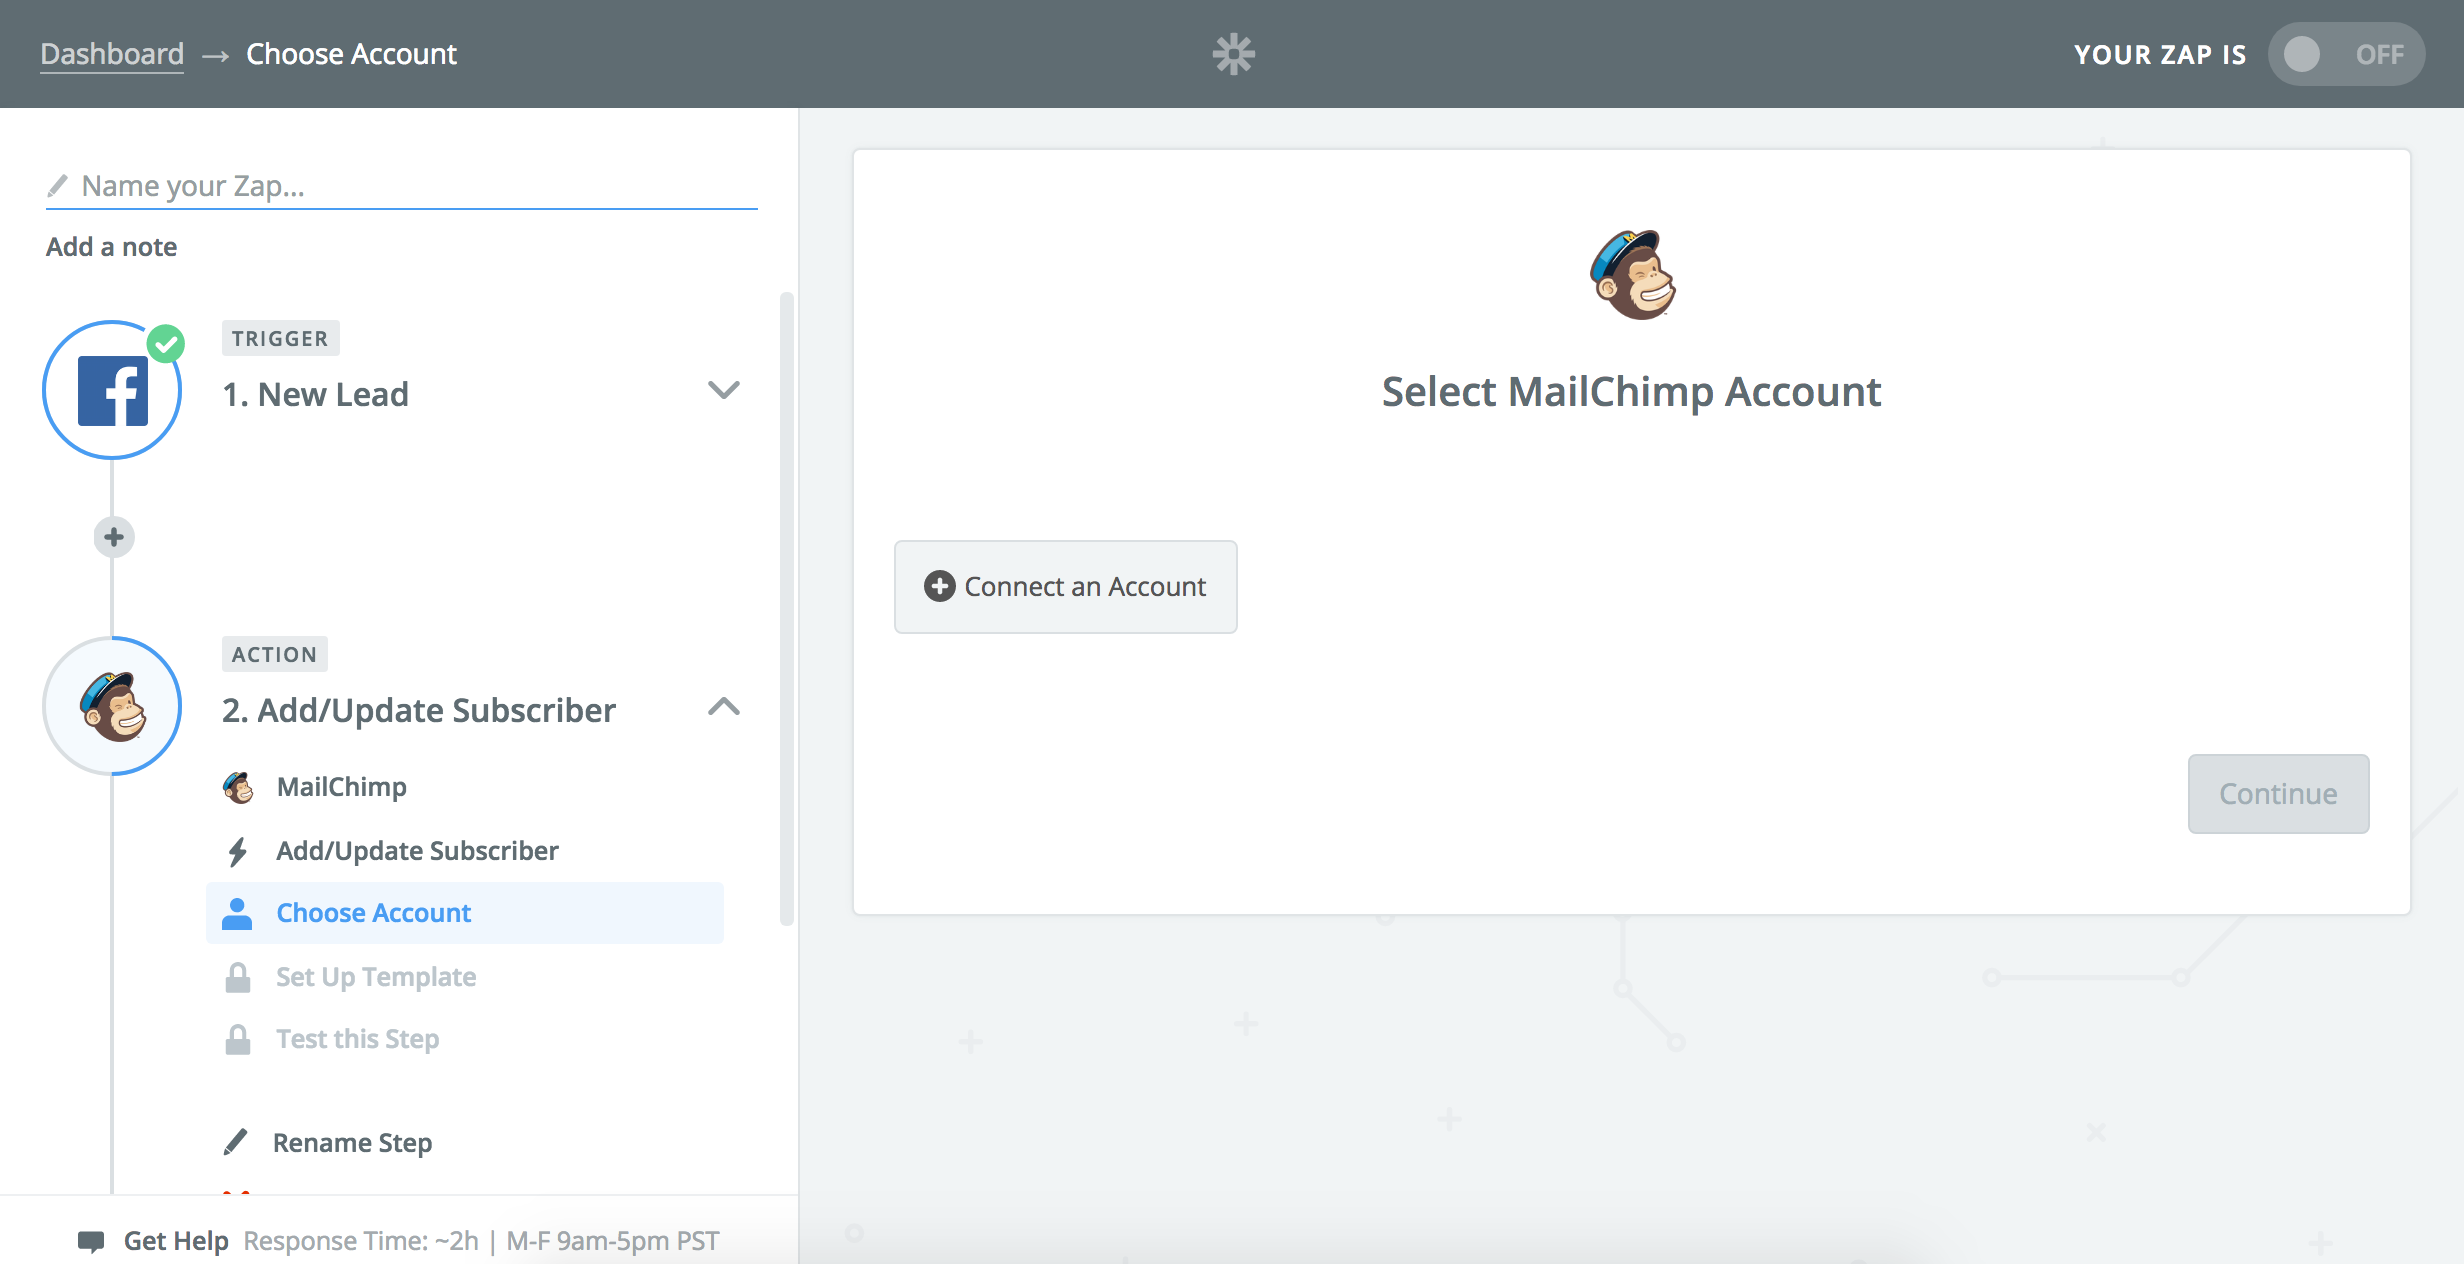Screen dimensions: 2464x1264
Task: Open the 1. New Lead step title
Action: [x=315, y=394]
